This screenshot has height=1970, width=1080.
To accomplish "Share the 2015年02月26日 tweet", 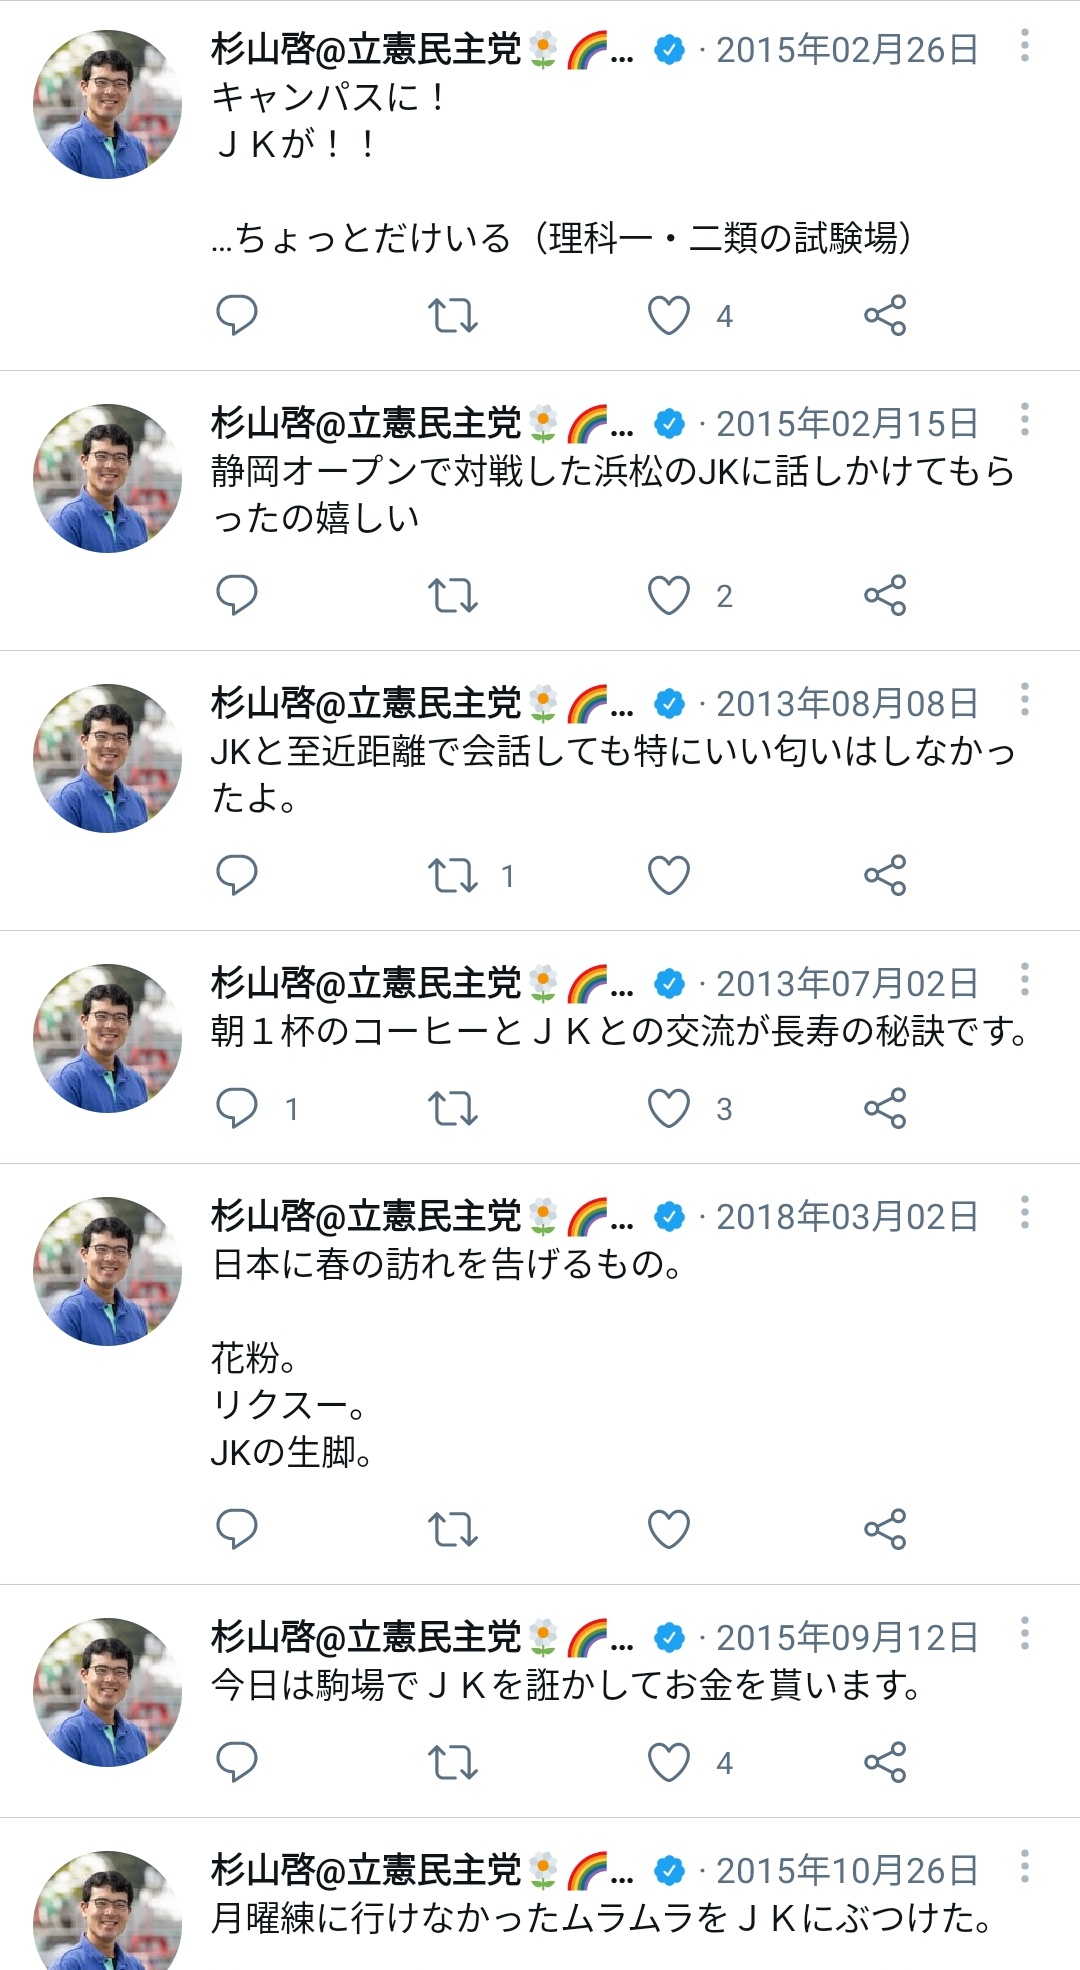I will (885, 315).
